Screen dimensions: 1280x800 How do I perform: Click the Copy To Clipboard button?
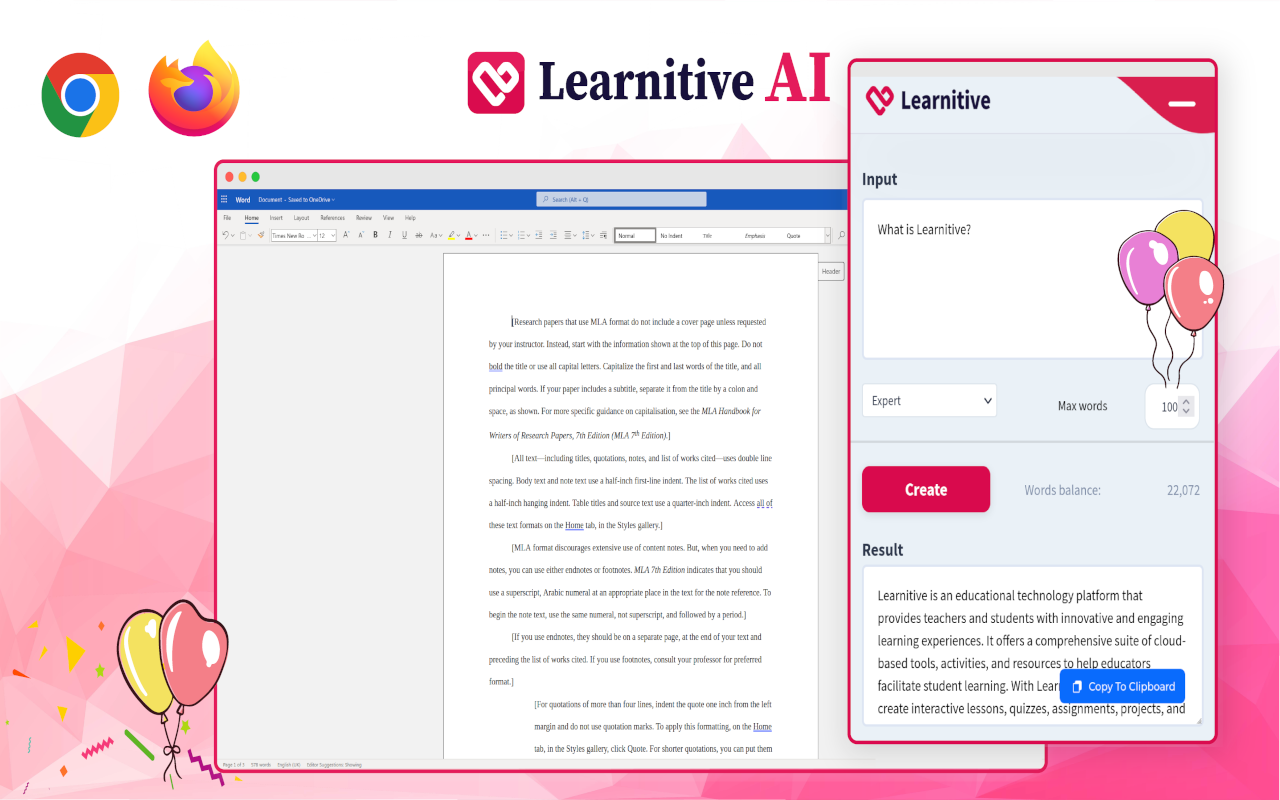click(x=1122, y=686)
